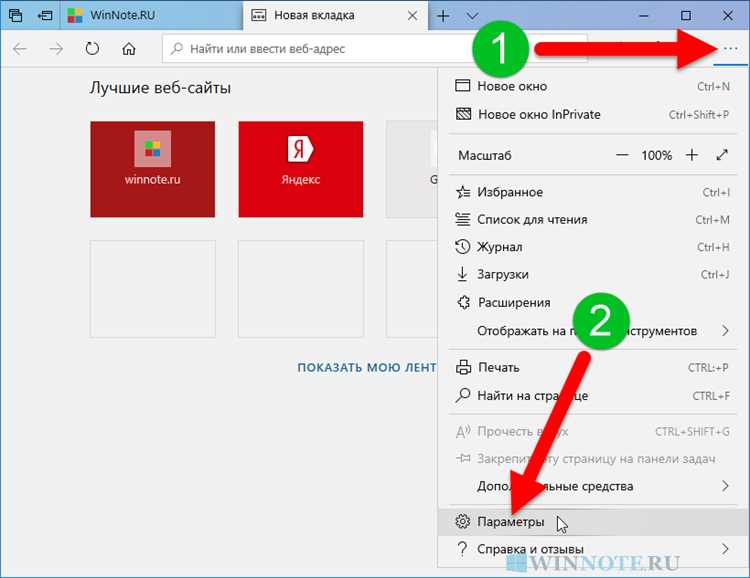Image resolution: width=750 pixels, height=578 pixels.
Task: Choose Найти на странице
Action: click(x=593, y=396)
